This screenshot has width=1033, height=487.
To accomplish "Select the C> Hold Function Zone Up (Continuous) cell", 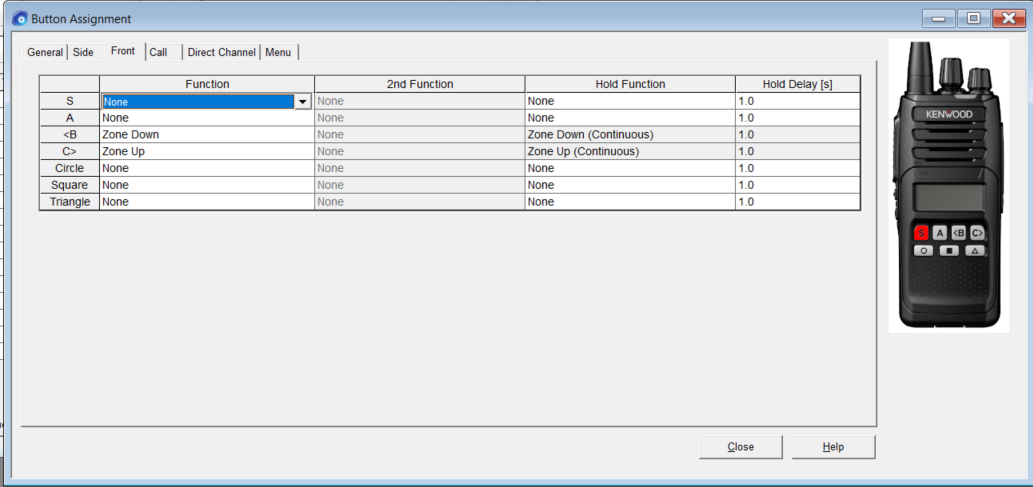I will [630, 152].
